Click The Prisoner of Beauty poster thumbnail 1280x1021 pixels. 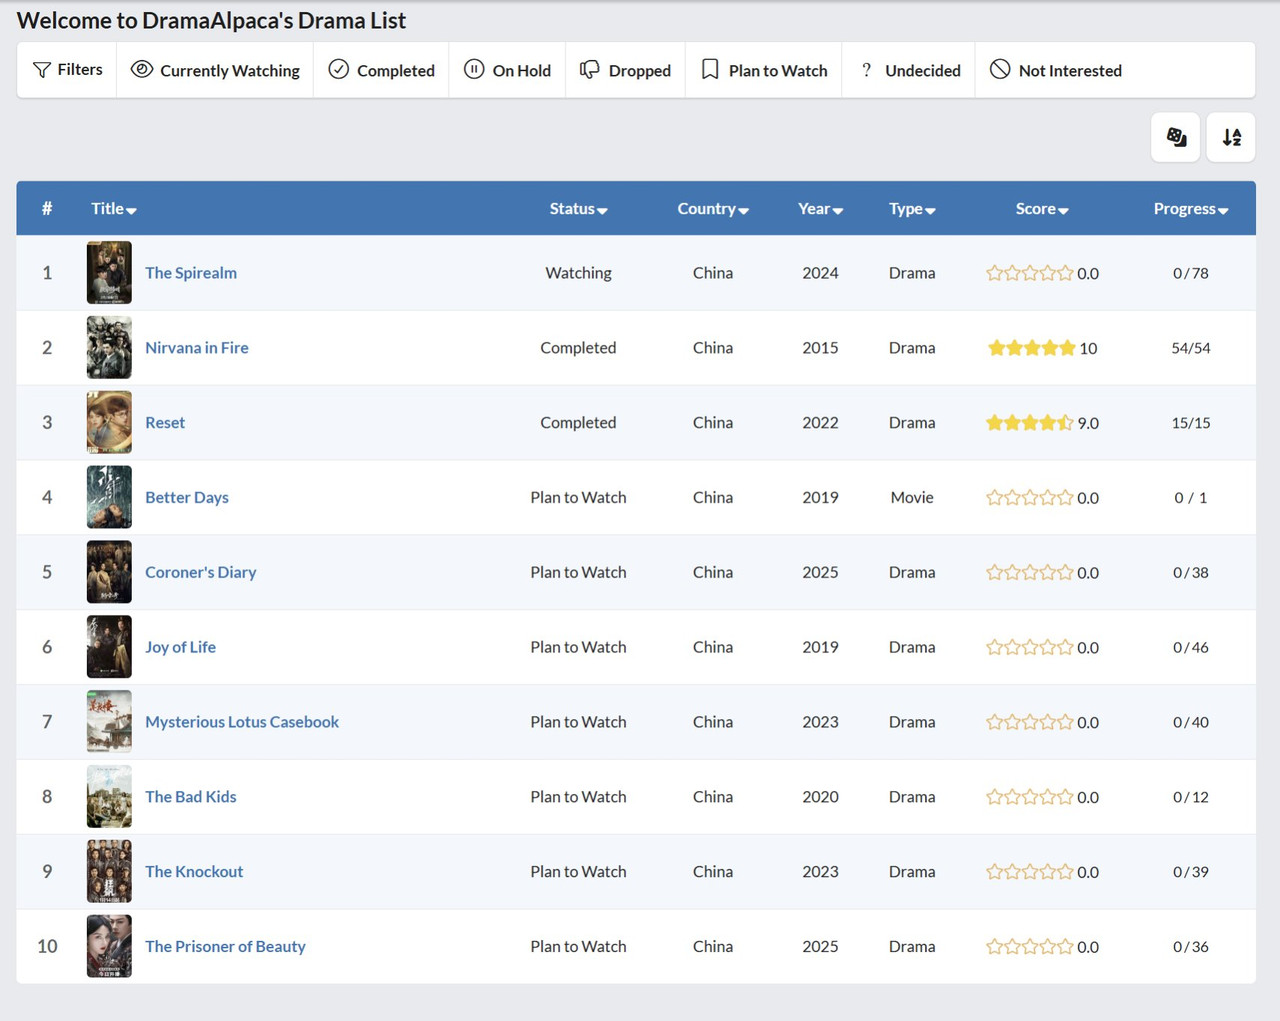tap(109, 947)
